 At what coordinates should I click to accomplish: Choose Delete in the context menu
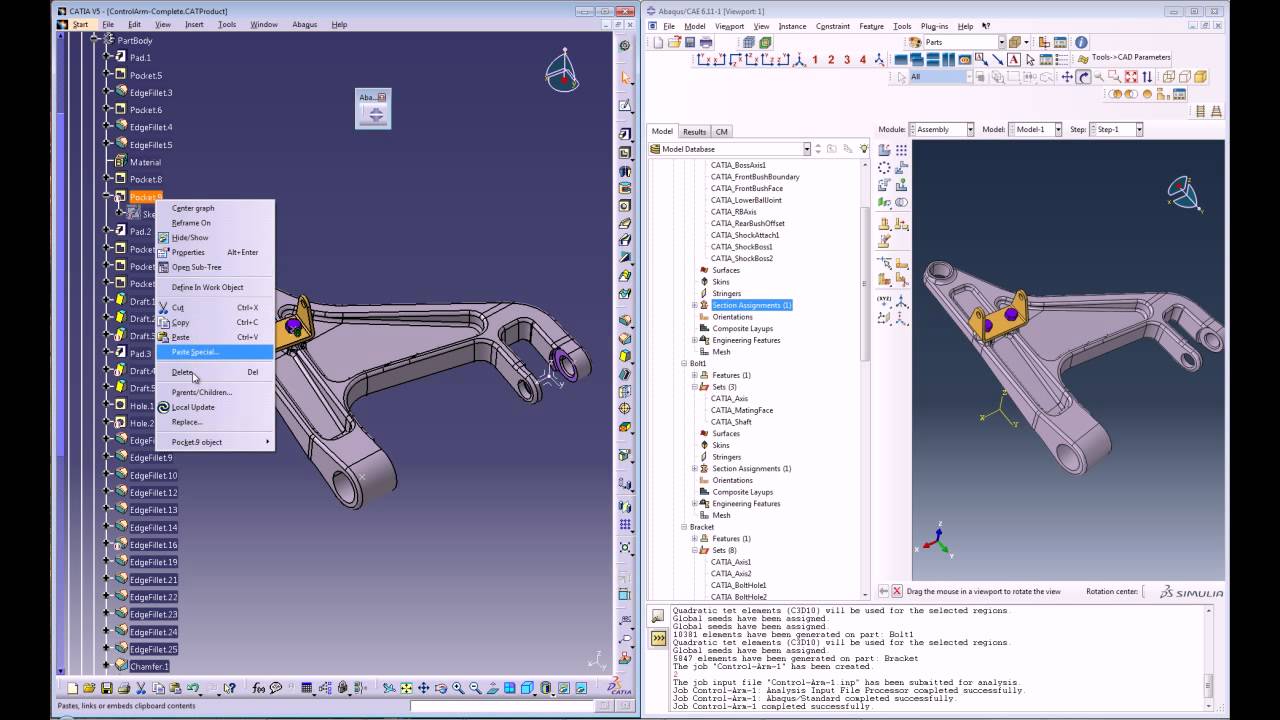click(x=215, y=372)
